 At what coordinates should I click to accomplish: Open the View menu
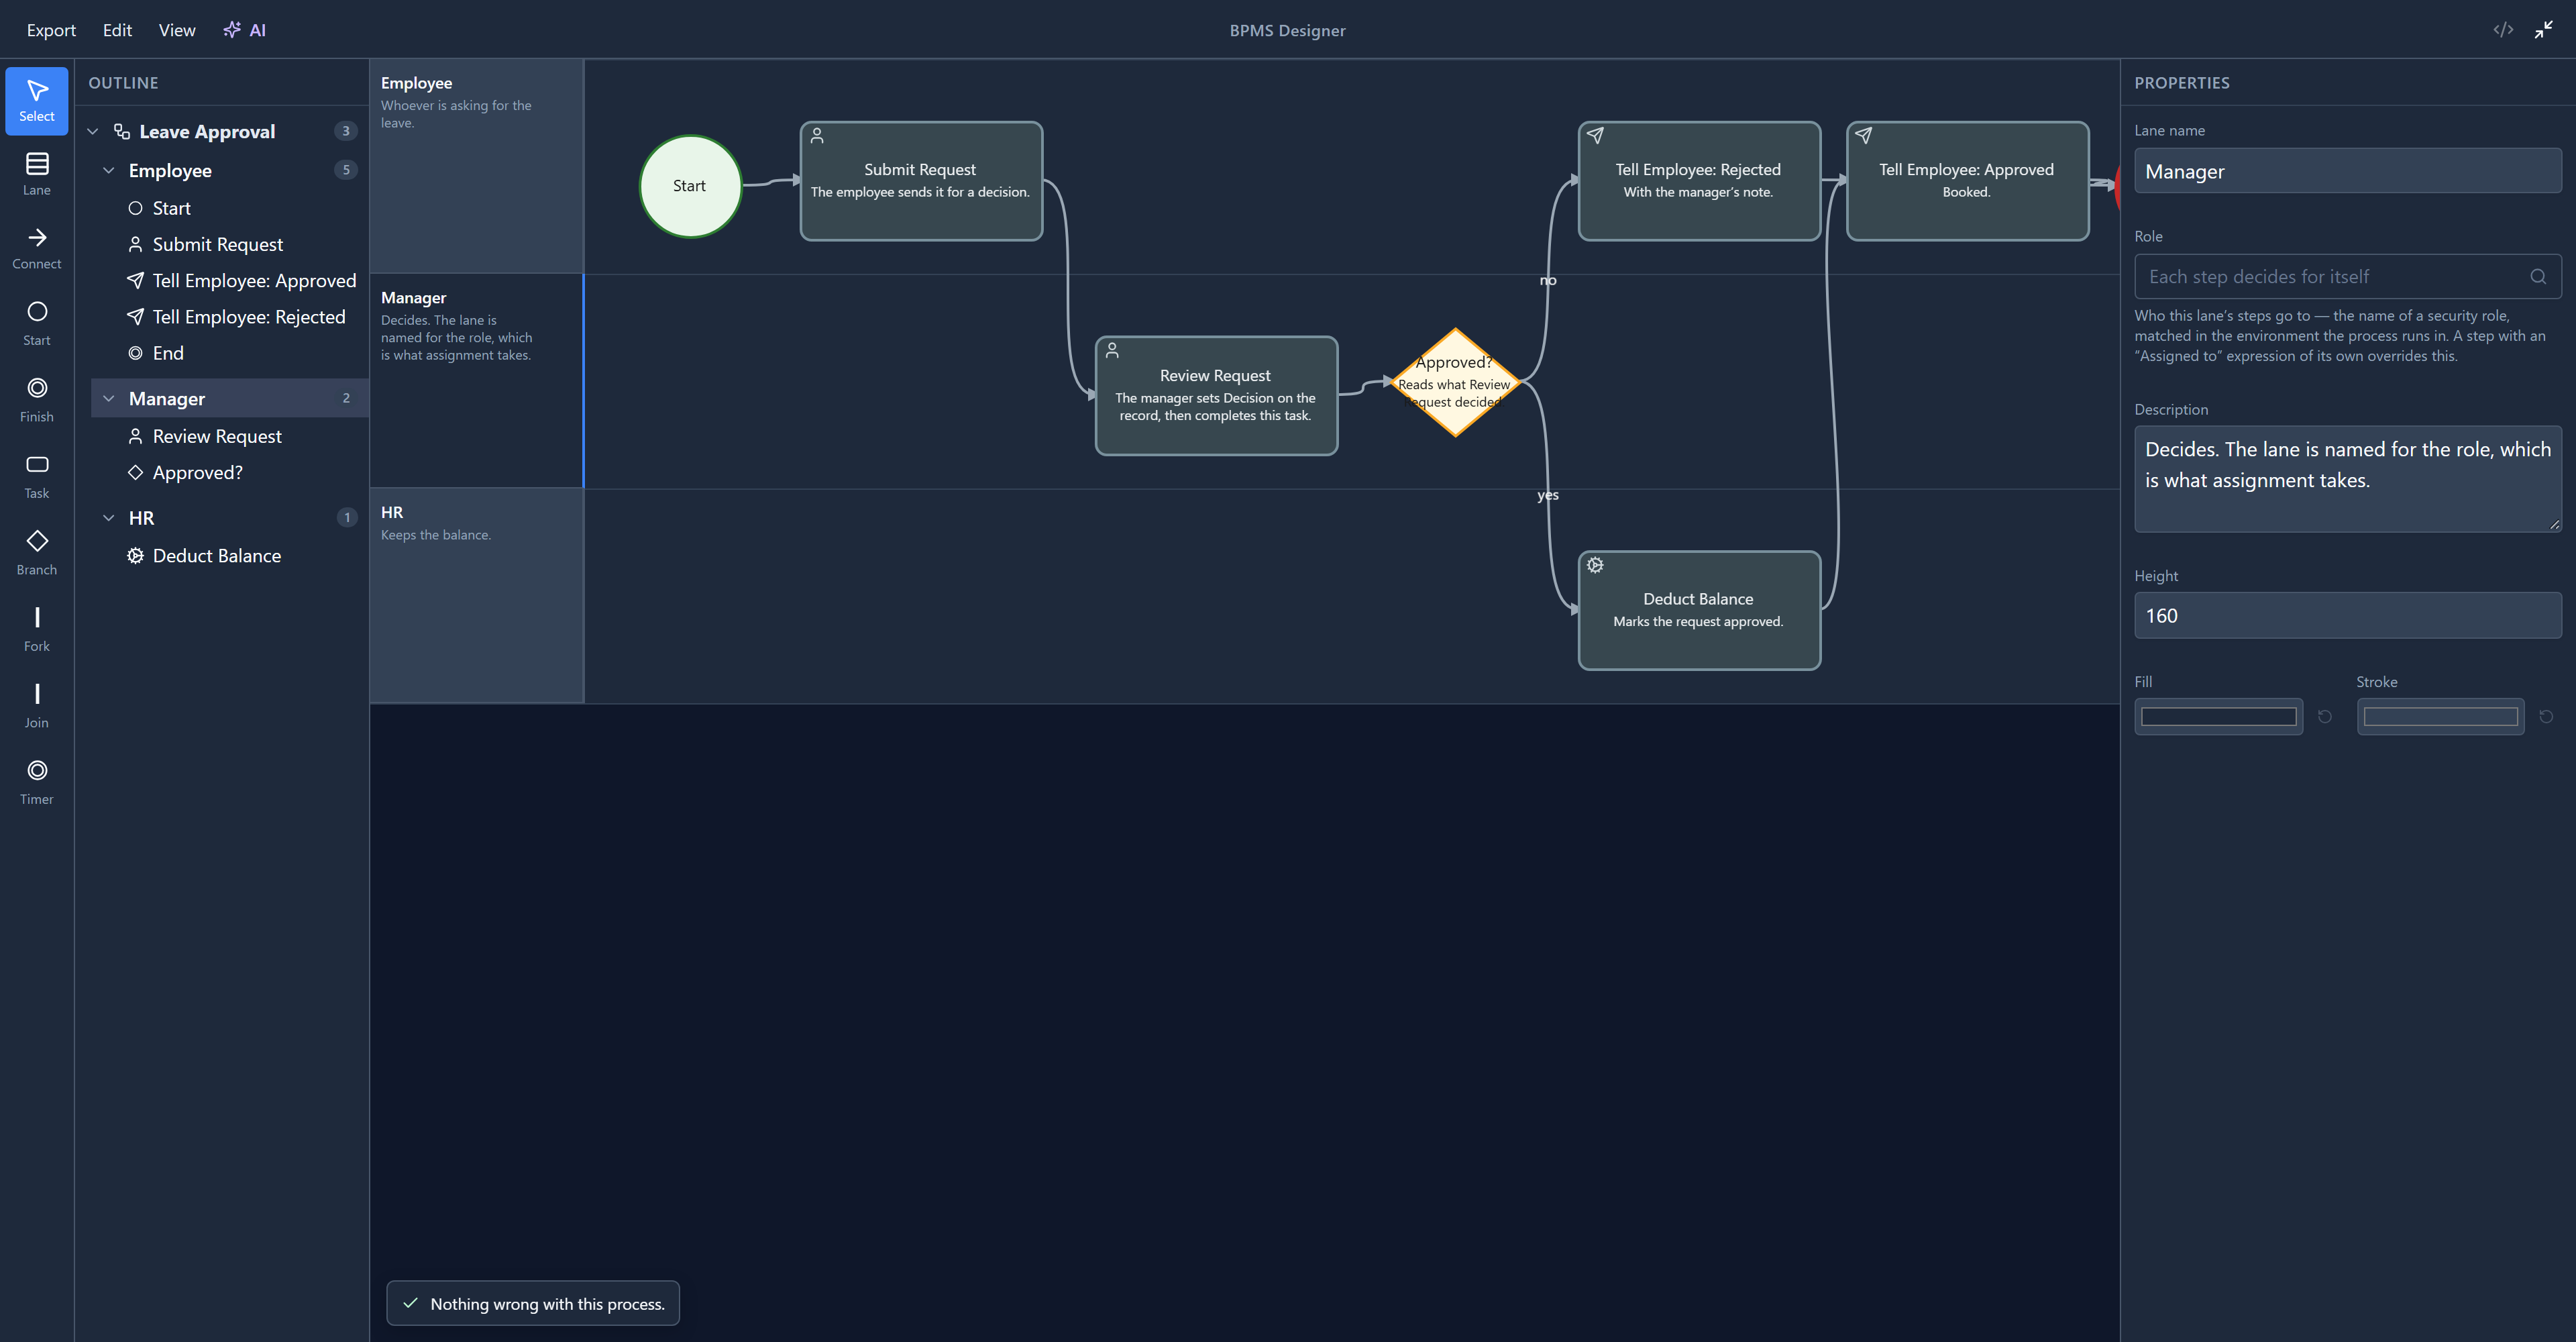point(177,30)
